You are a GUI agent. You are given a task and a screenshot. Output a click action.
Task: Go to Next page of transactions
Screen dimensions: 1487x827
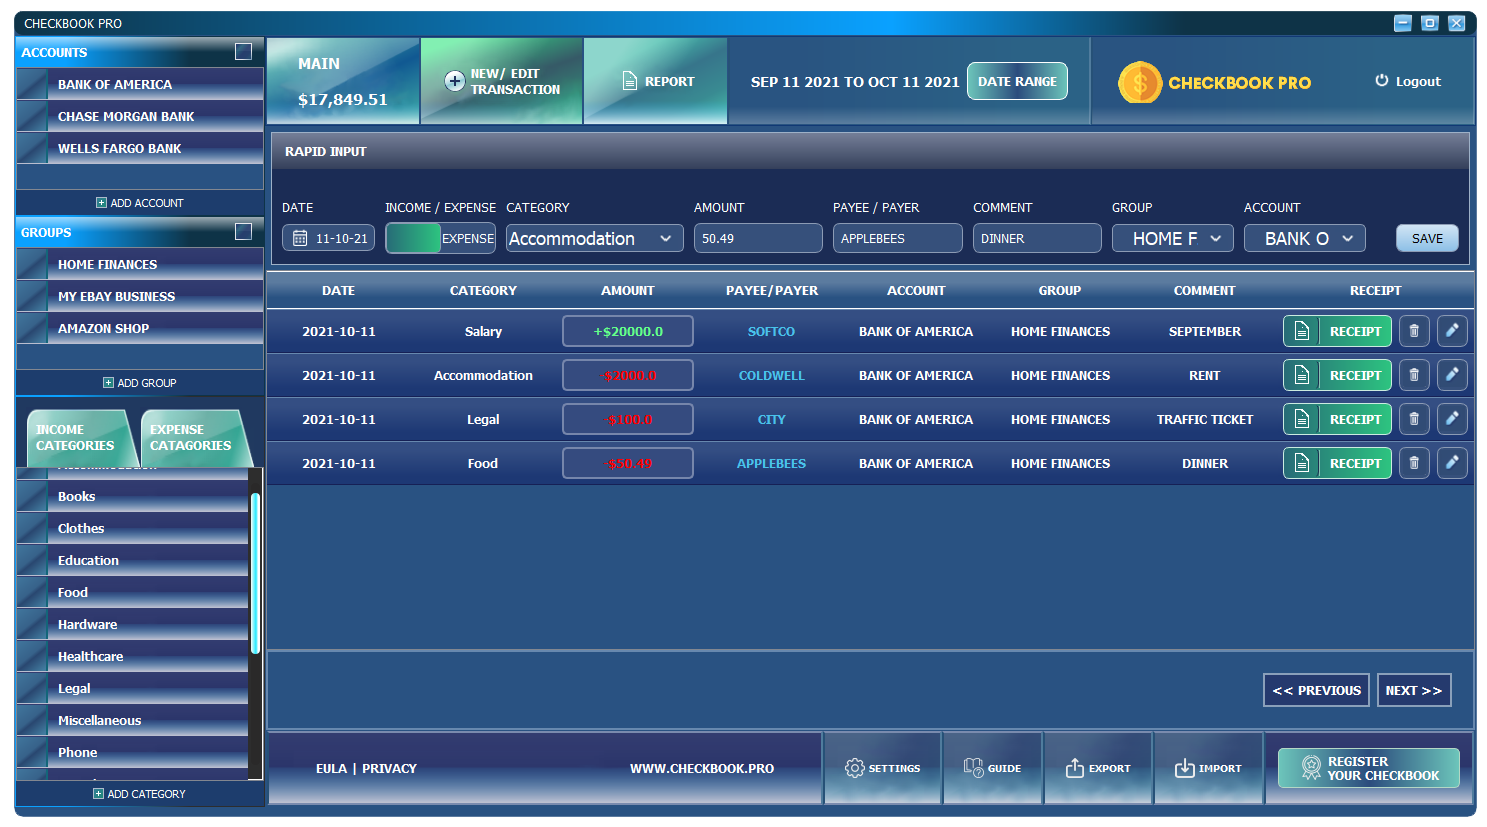(1414, 690)
